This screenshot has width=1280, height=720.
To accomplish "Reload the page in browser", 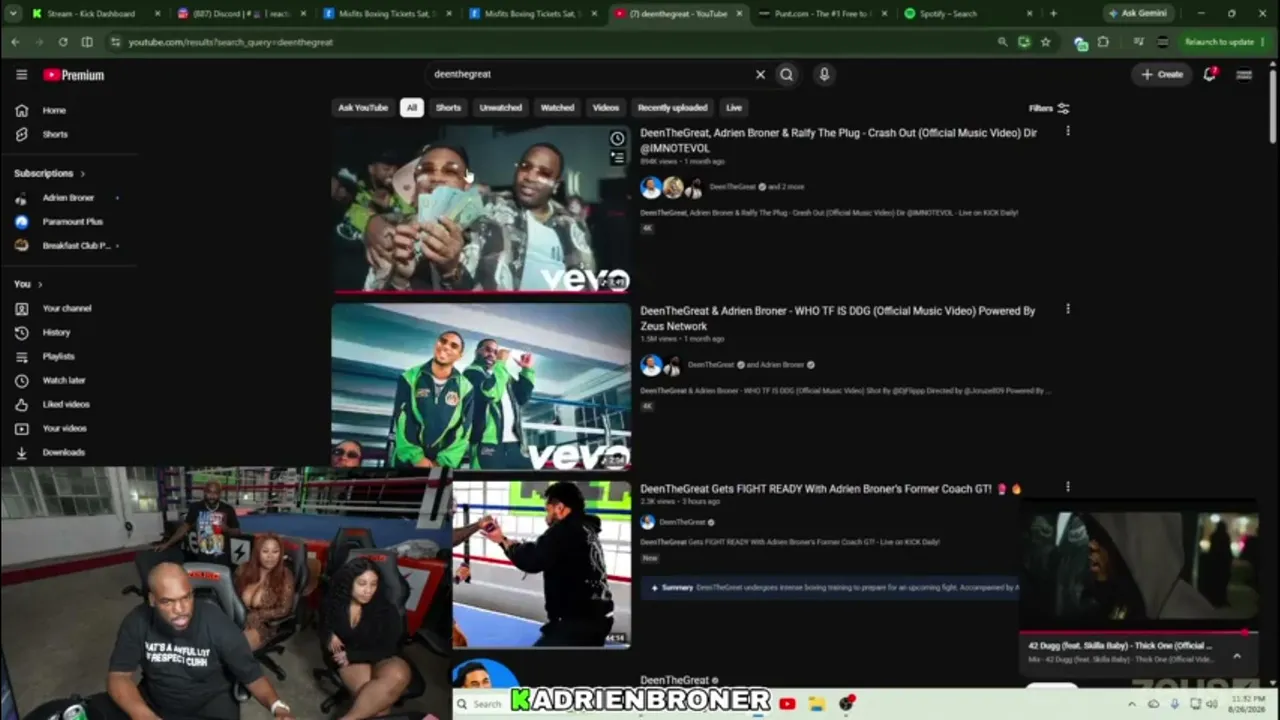I will (63, 42).
